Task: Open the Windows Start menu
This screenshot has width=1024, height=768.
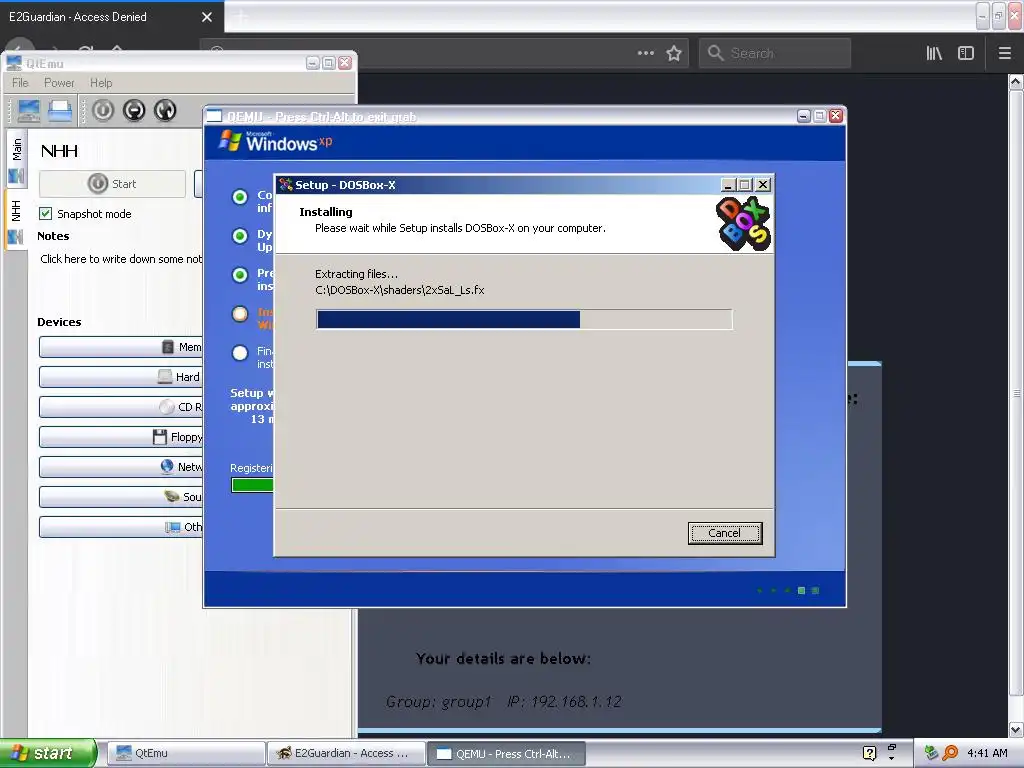Action: [x=47, y=753]
